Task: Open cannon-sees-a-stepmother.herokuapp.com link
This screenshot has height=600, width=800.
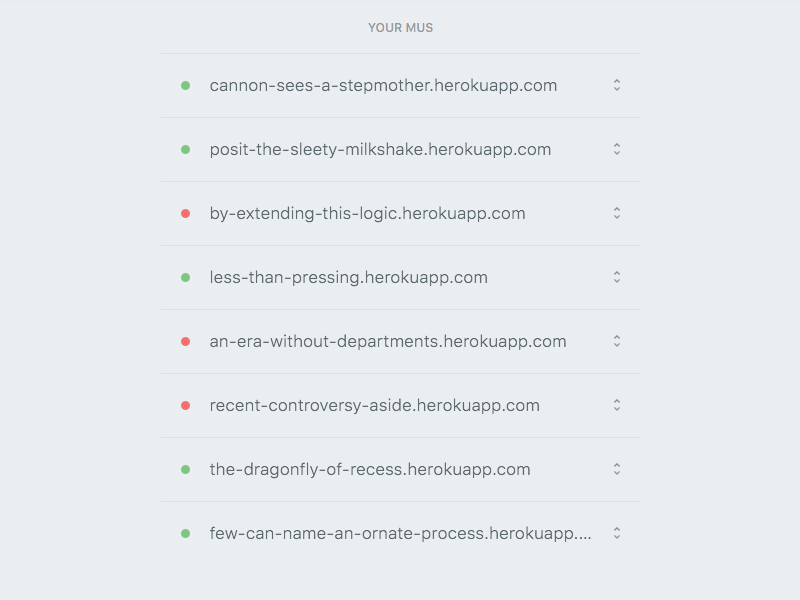Action: coord(383,86)
